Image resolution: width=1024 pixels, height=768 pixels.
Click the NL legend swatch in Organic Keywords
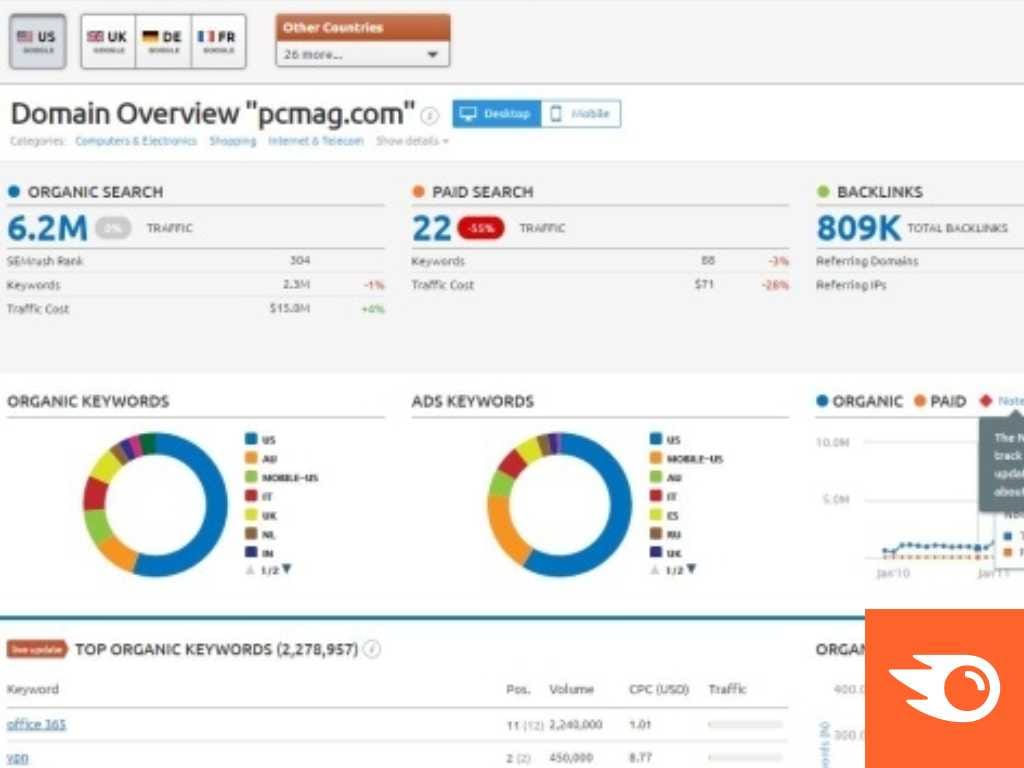point(251,534)
